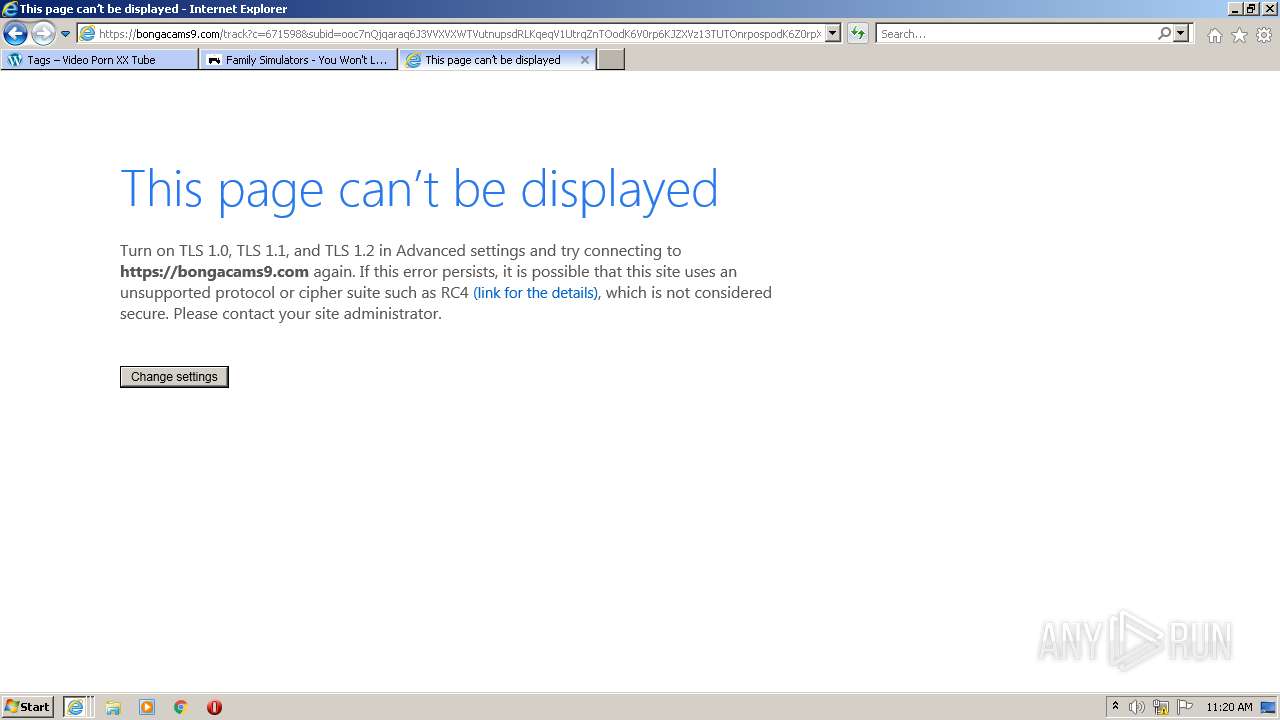Expand the address bar autocomplete dropdown
Viewport: 1280px width, 720px height.
pos(833,34)
